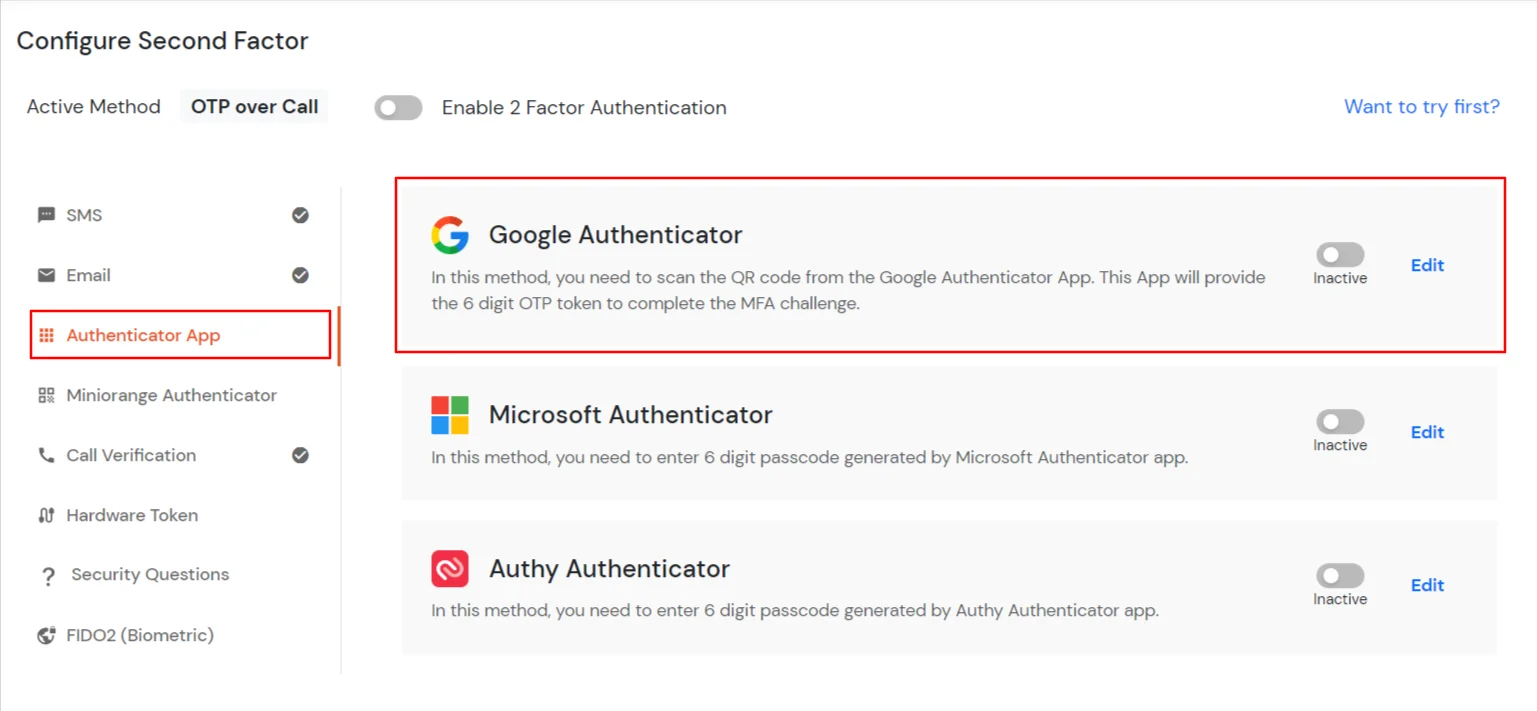Click the SMS chat bubble icon
1537x711 pixels.
click(x=46, y=215)
